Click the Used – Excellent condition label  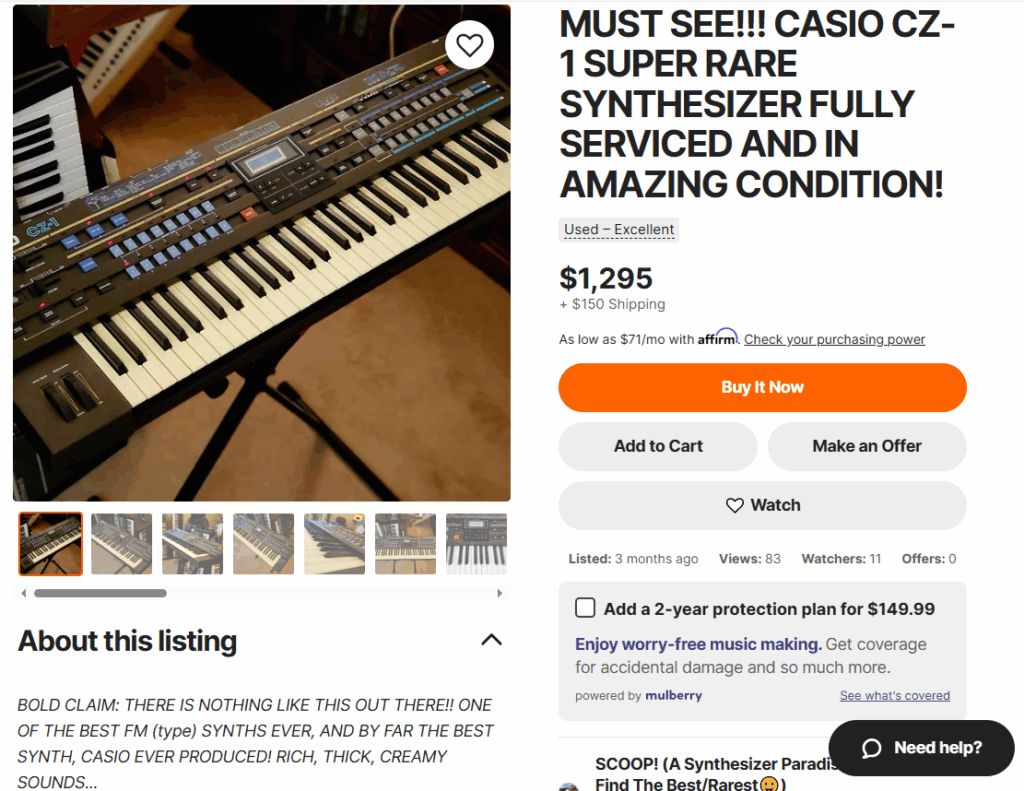[619, 230]
